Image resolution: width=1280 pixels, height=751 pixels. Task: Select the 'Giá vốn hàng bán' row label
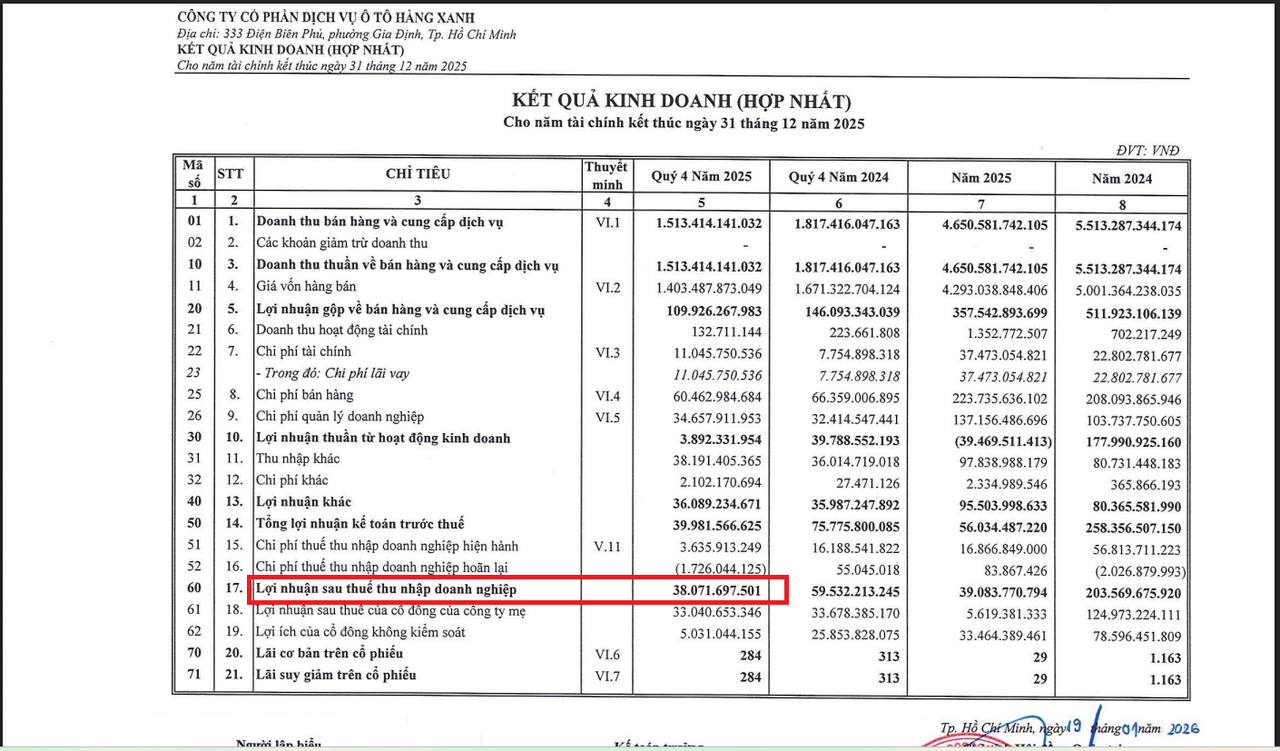tap(306, 287)
